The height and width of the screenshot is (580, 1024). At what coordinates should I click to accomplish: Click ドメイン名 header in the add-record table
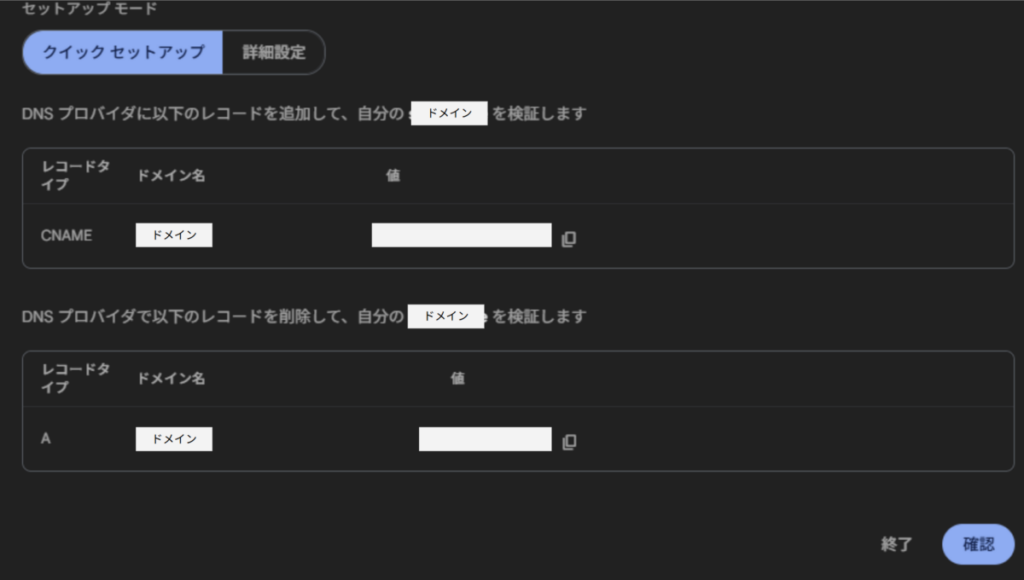[171, 176]
